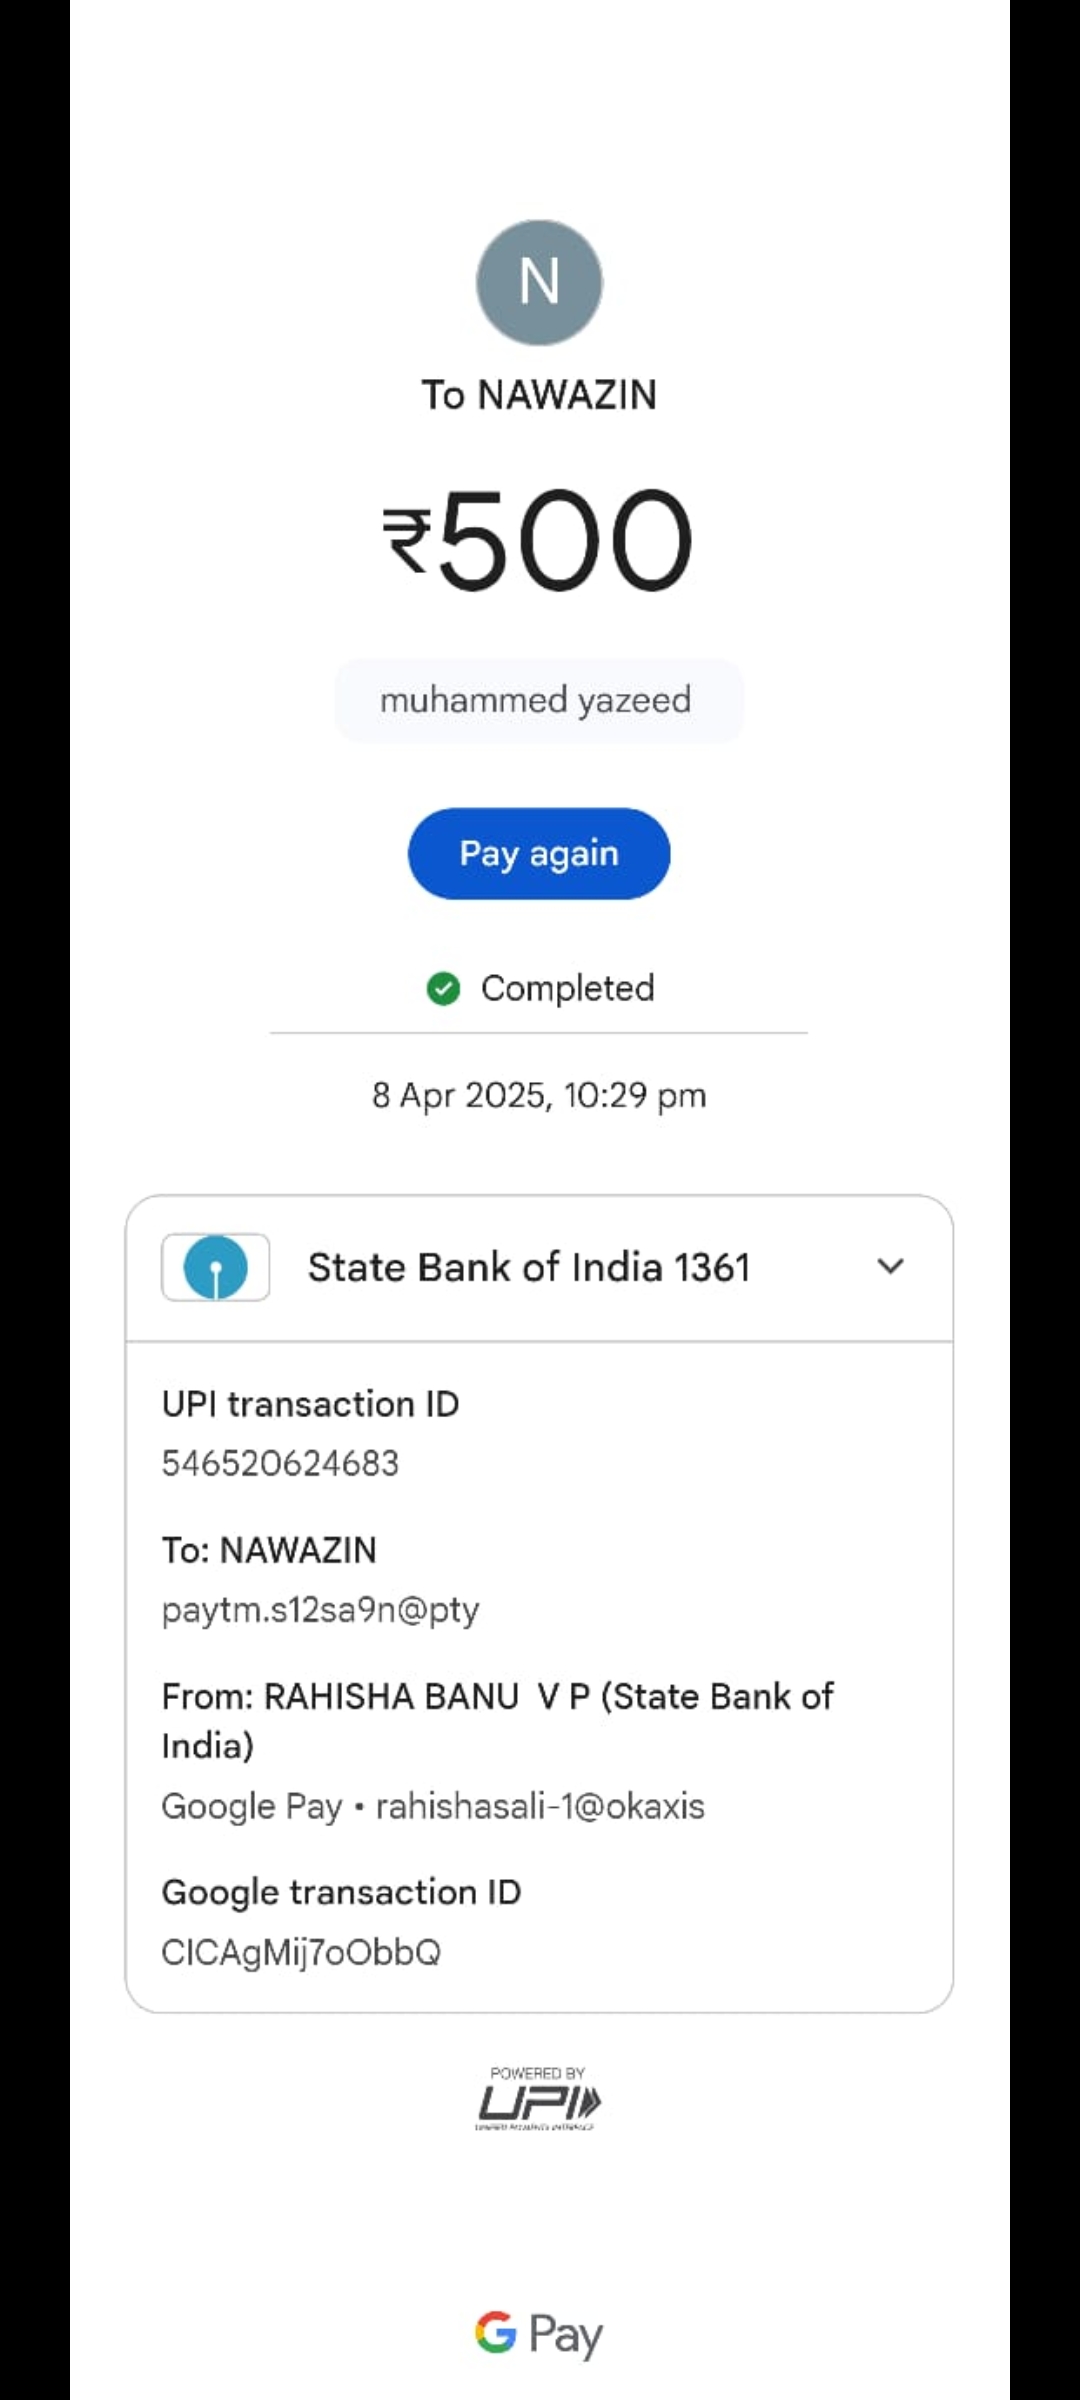Select the State Bank of India 1361 row
This screenshot has width=1080, height=2400.
[x=528, y=1267]
